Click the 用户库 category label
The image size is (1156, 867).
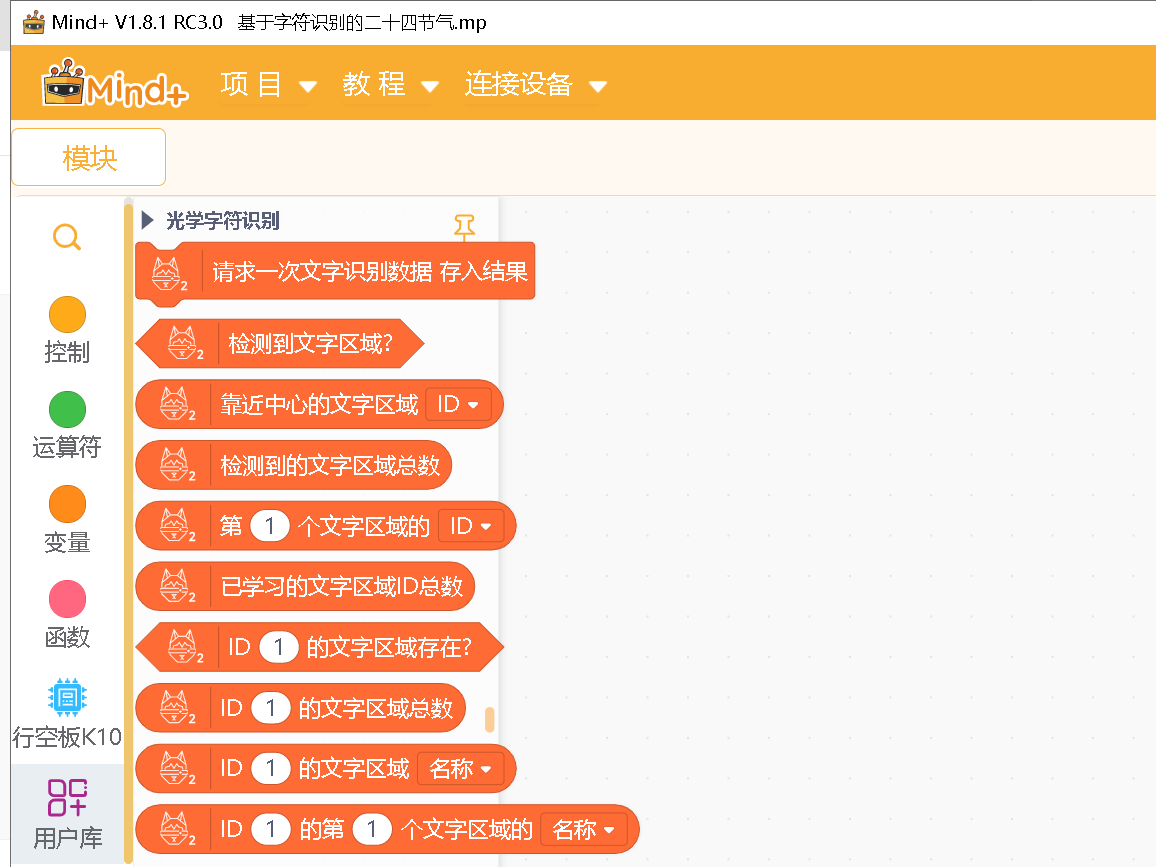pos(67,838)
